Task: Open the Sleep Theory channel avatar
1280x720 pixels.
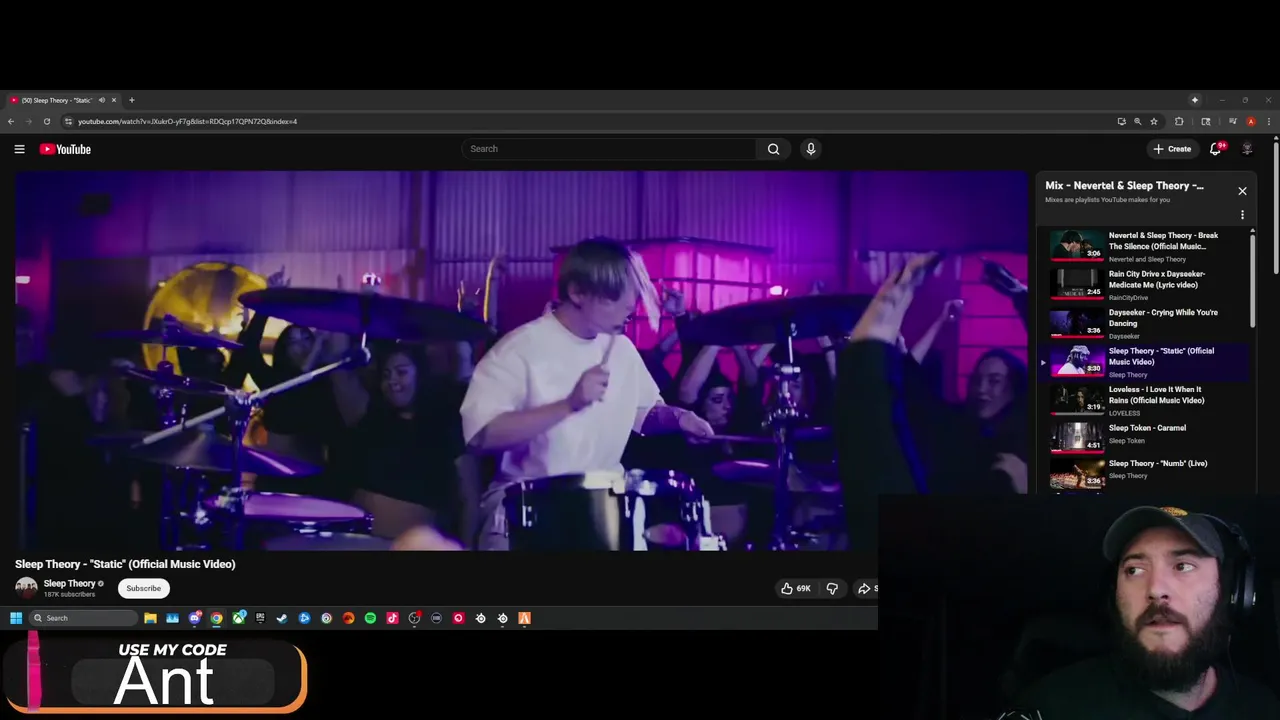Action: 26,588
